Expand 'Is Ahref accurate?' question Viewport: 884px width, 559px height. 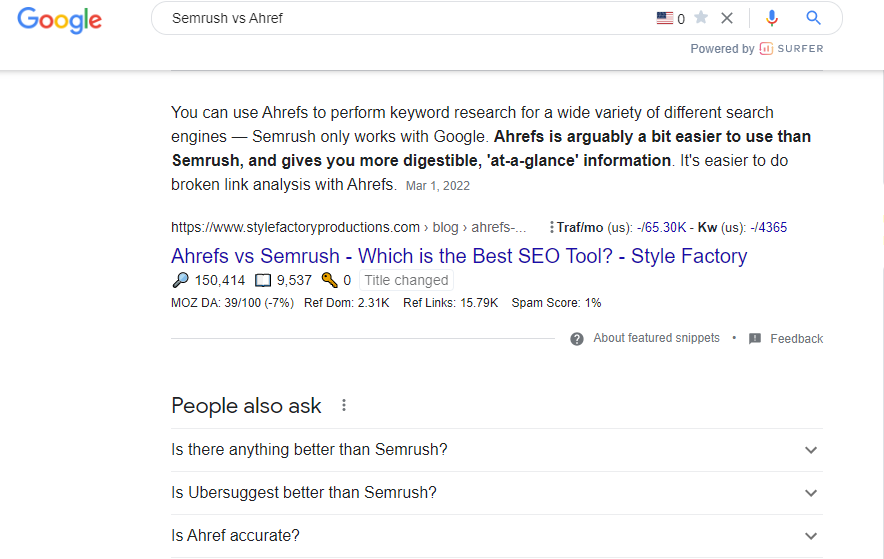click(811, 536)
